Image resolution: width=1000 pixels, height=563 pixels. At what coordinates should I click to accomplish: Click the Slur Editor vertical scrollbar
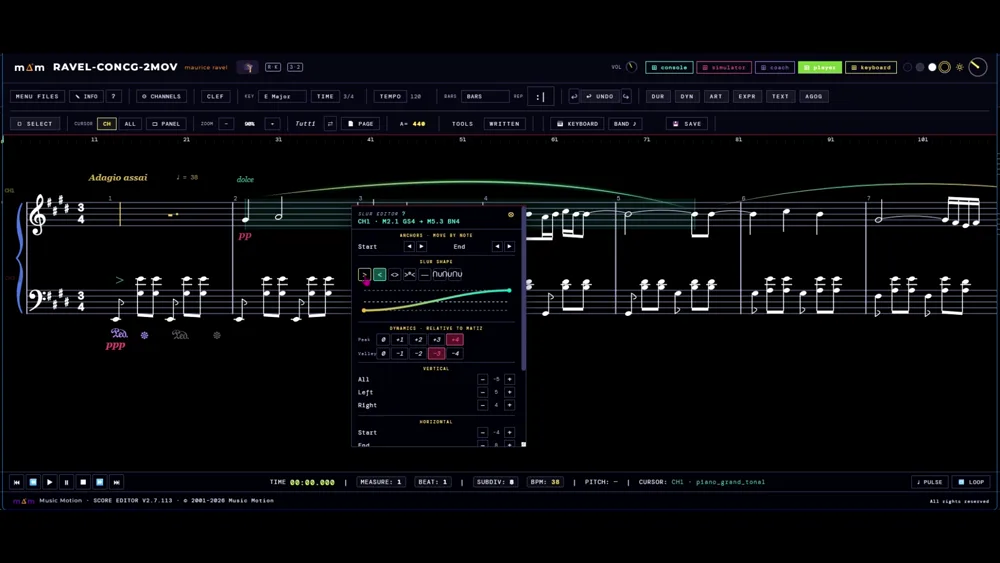click(x=524, y=290)
